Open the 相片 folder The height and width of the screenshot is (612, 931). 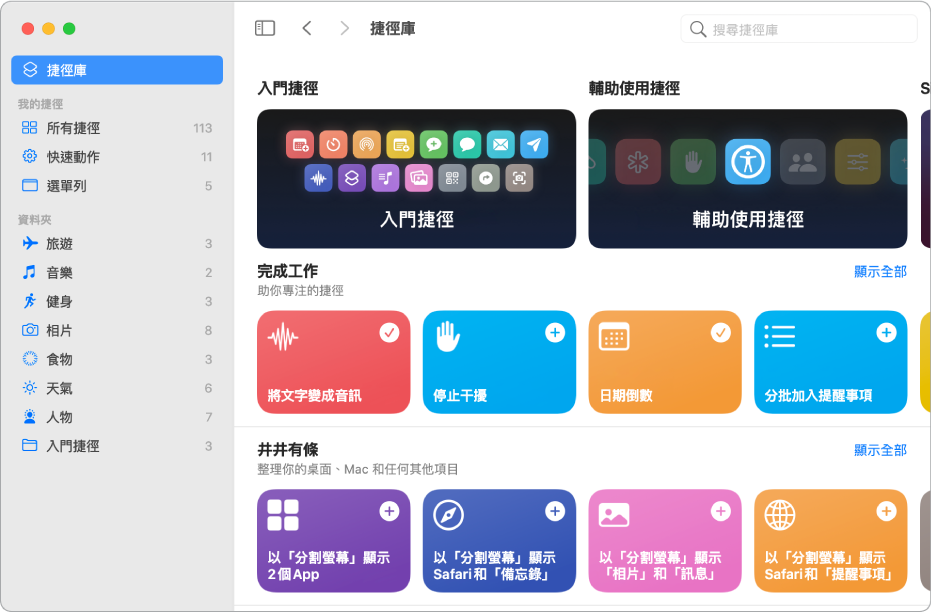pyautogui.click(x=117, y=330)
